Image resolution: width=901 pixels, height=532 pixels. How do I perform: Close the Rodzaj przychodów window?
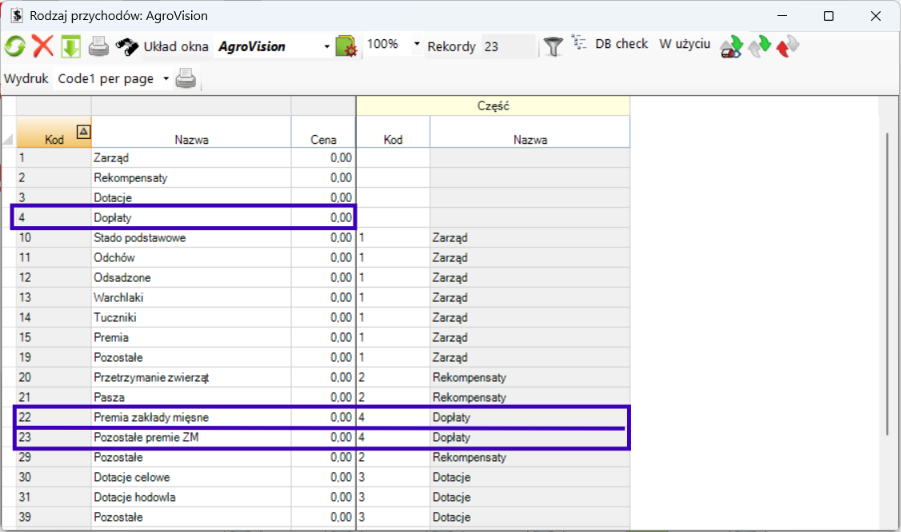click(876, 16)
